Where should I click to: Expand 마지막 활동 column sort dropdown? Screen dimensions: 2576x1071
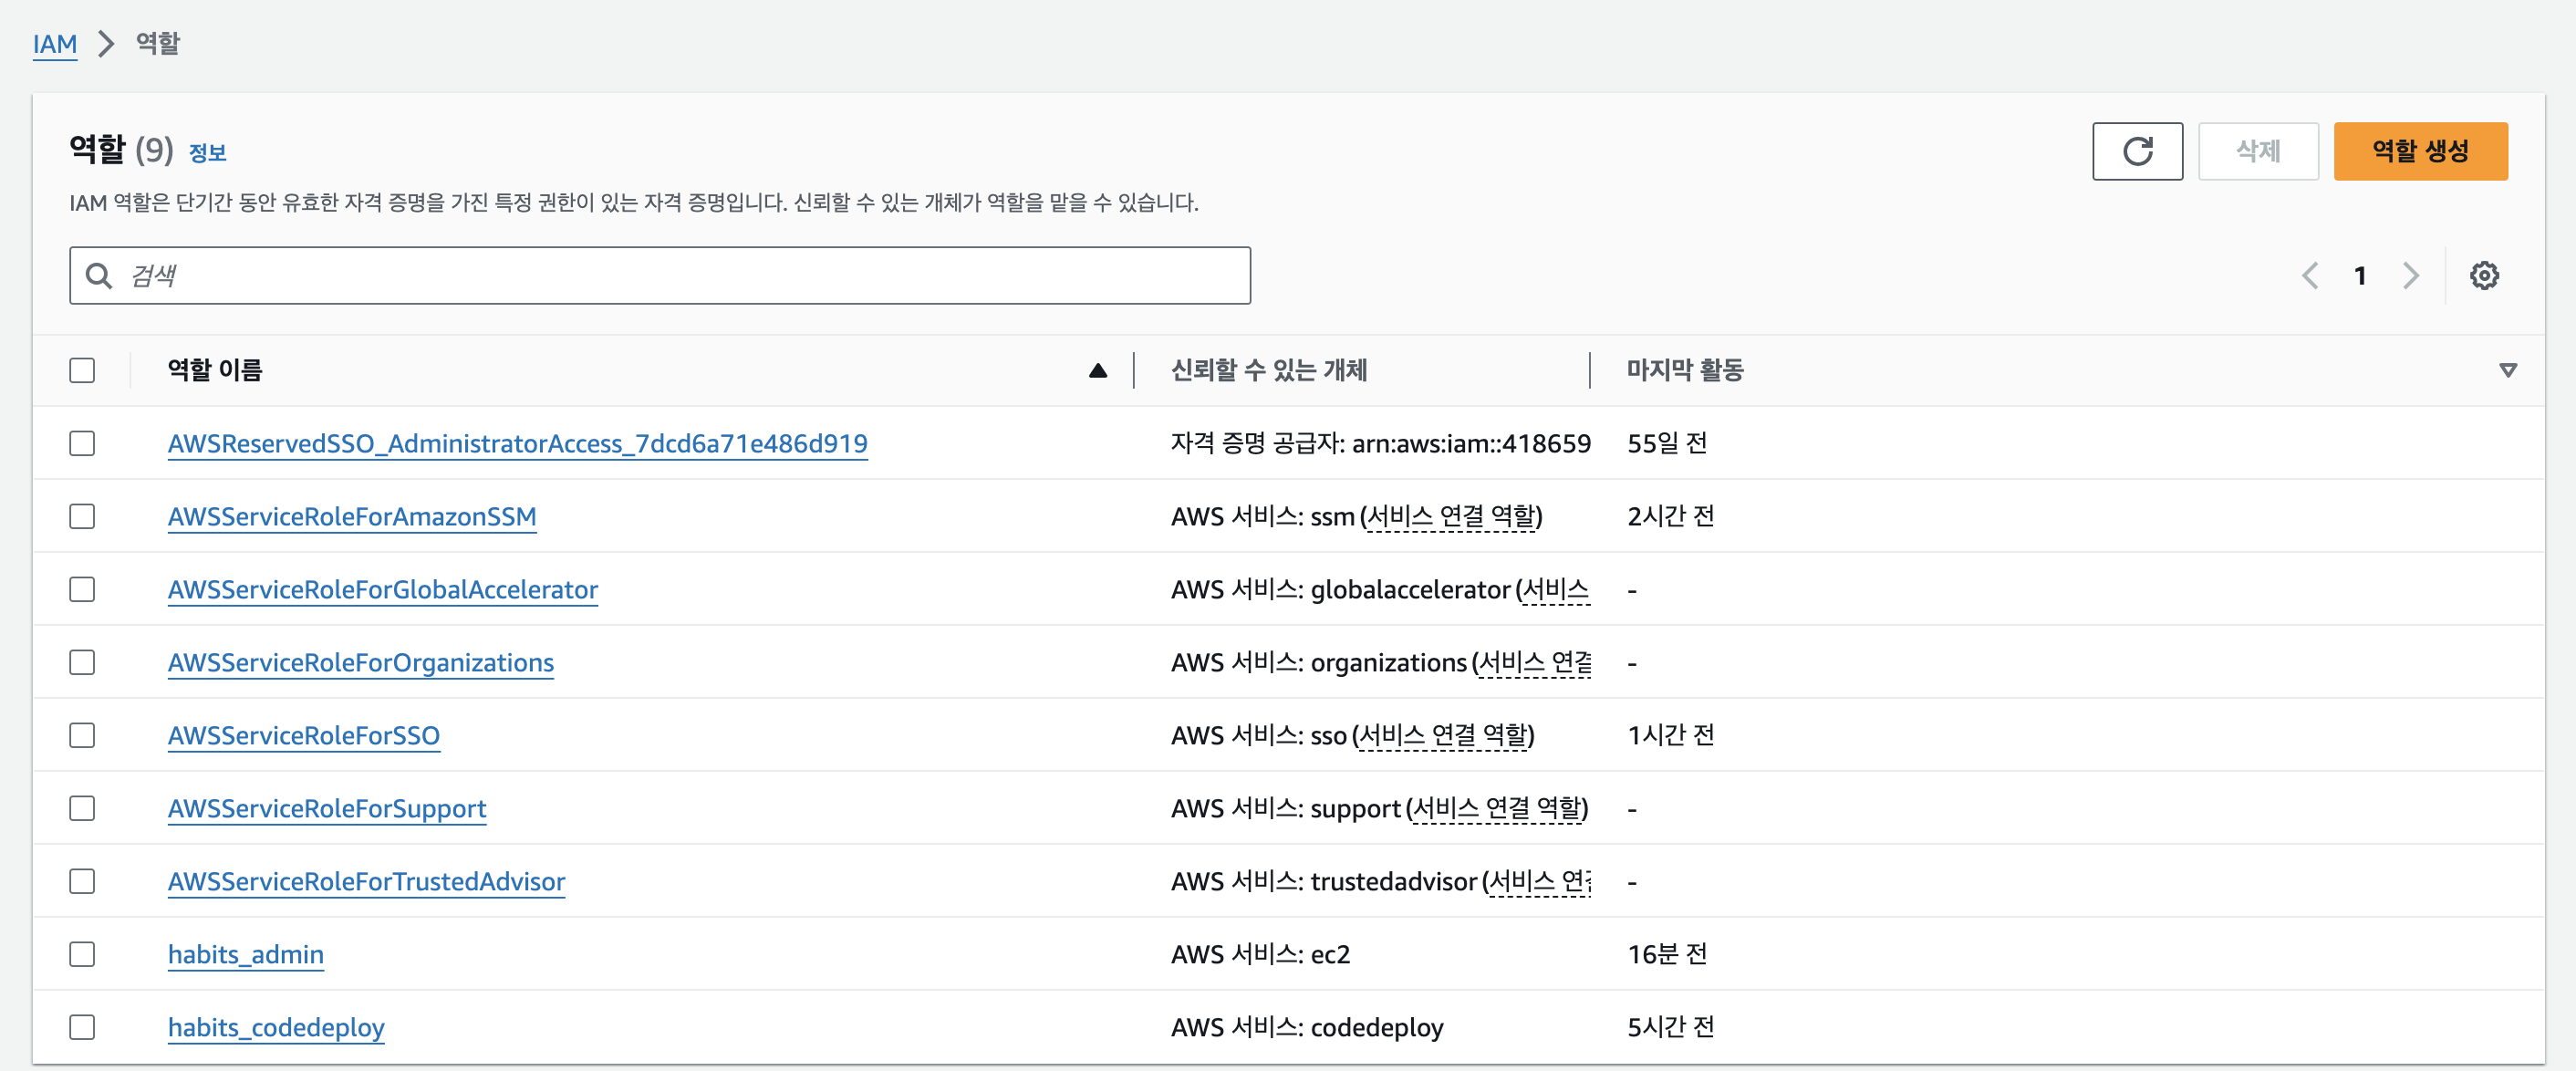(2507, 370)
